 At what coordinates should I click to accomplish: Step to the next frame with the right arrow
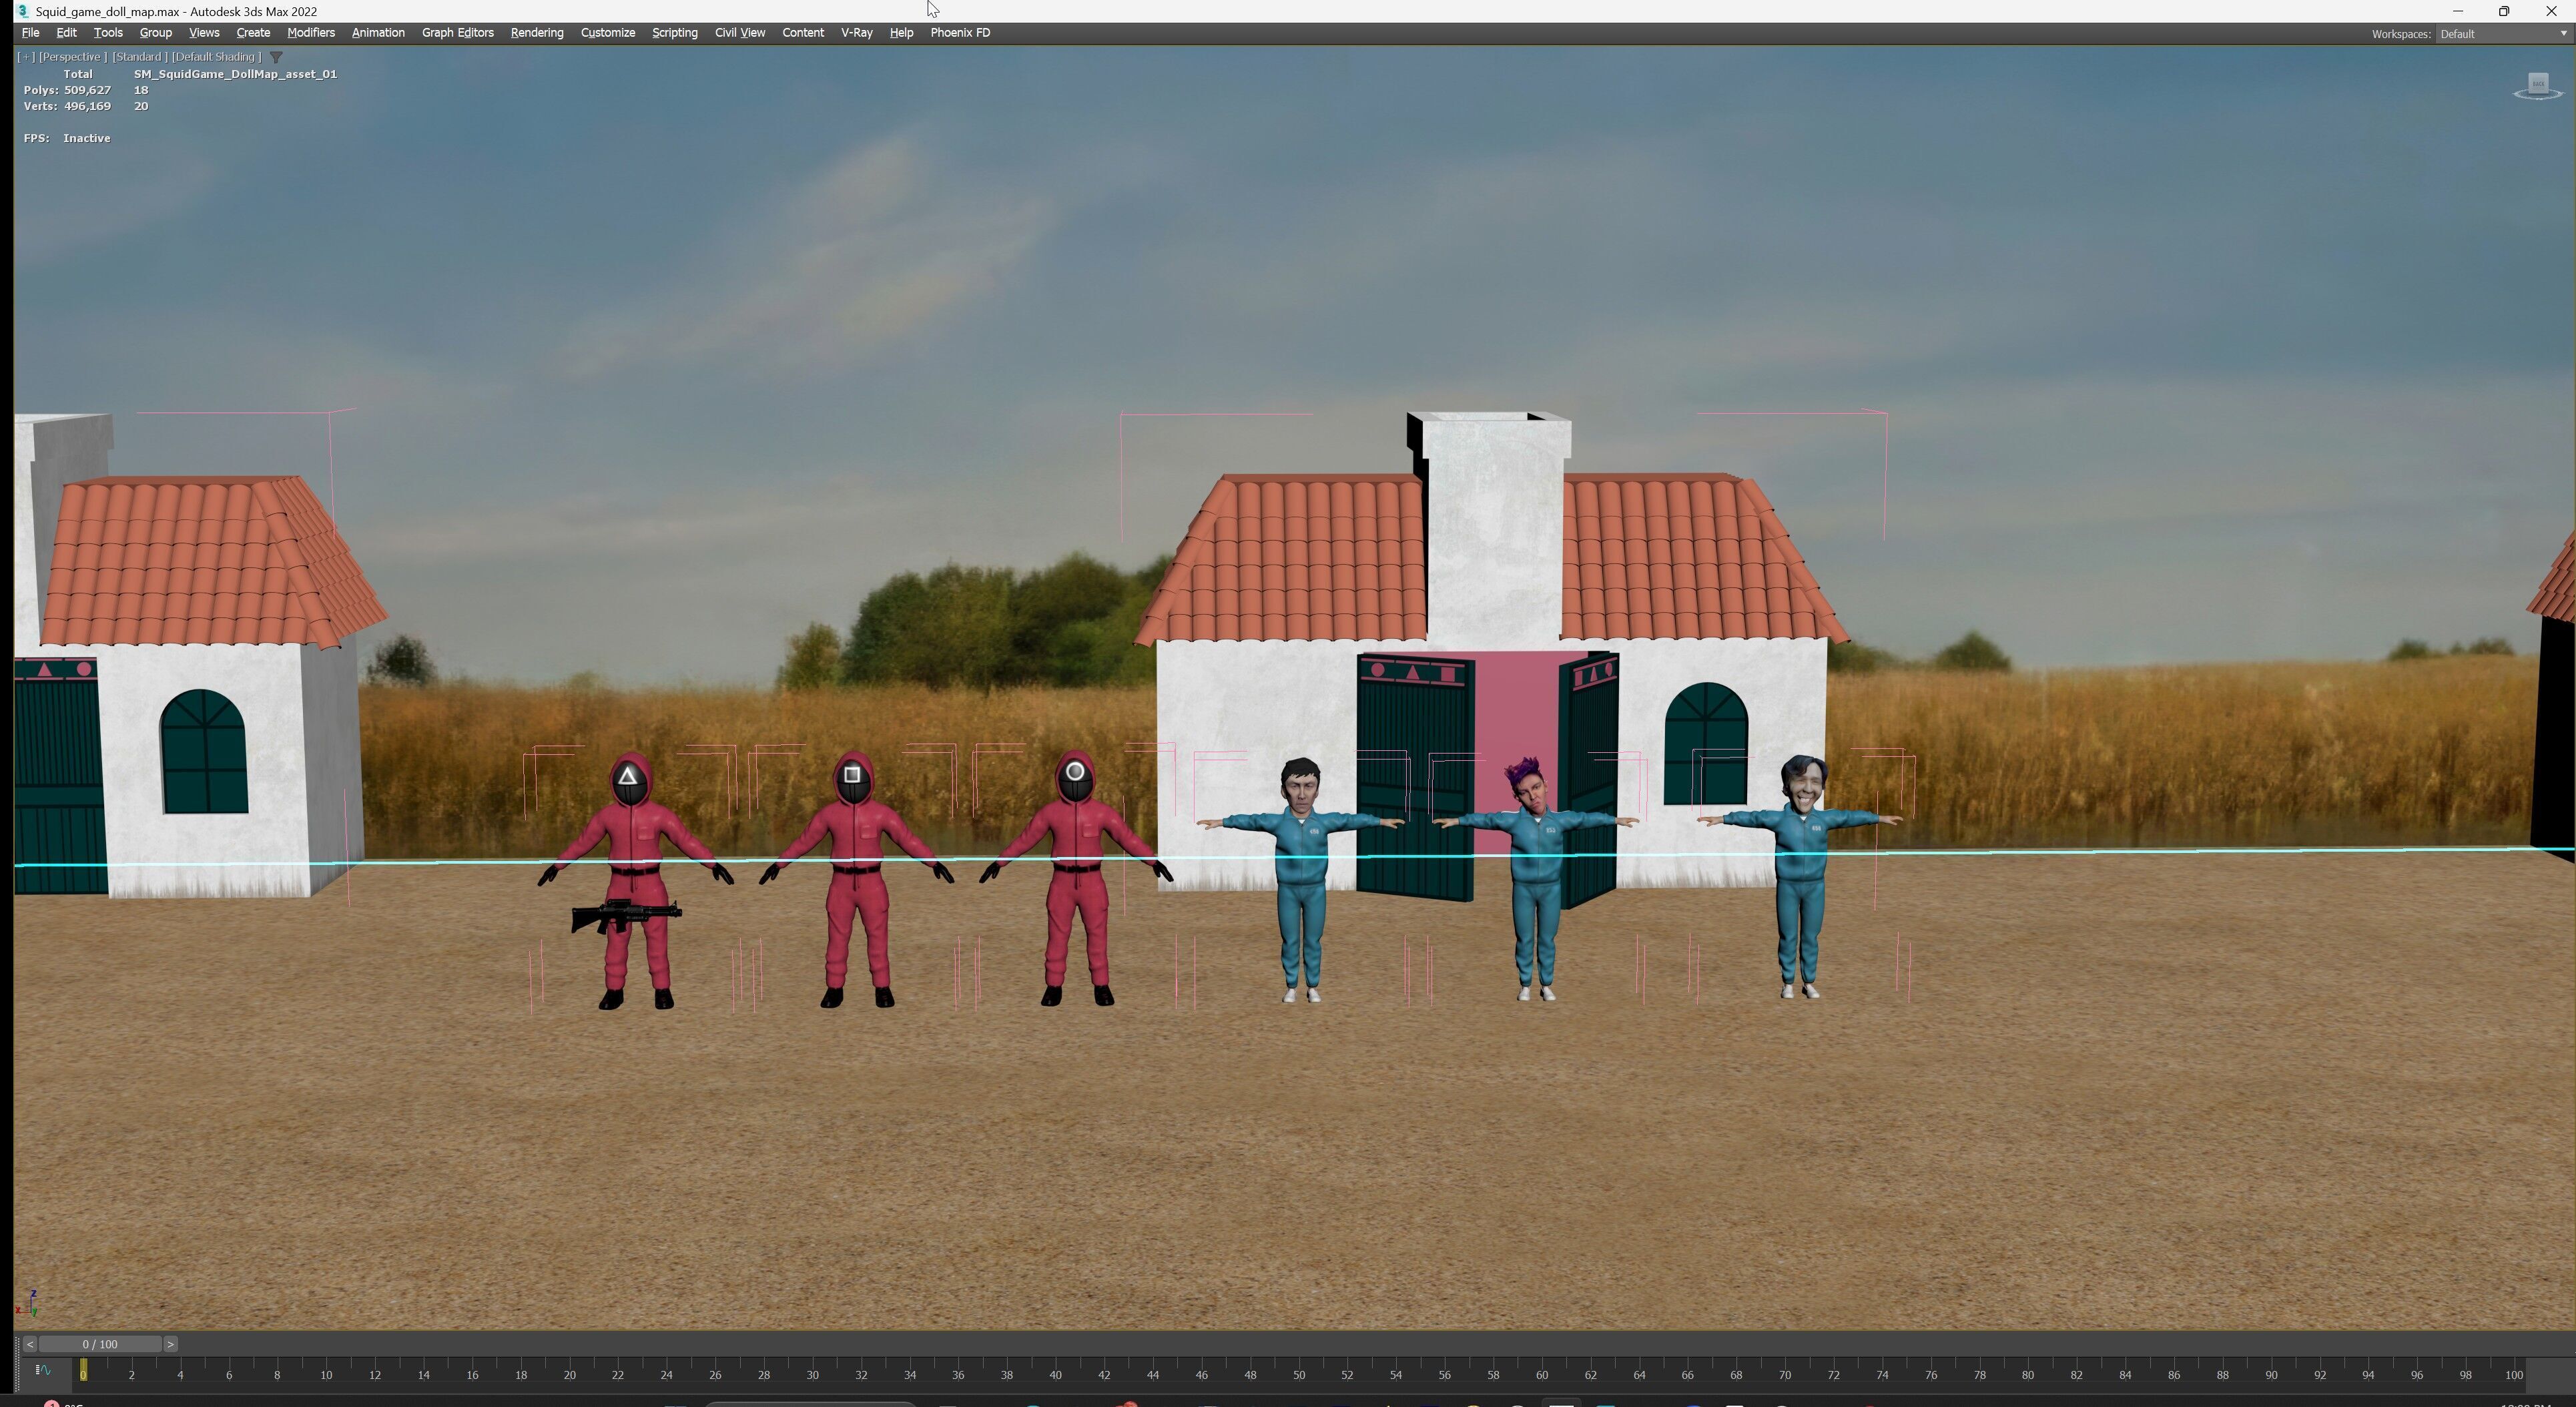(171, 1344)
